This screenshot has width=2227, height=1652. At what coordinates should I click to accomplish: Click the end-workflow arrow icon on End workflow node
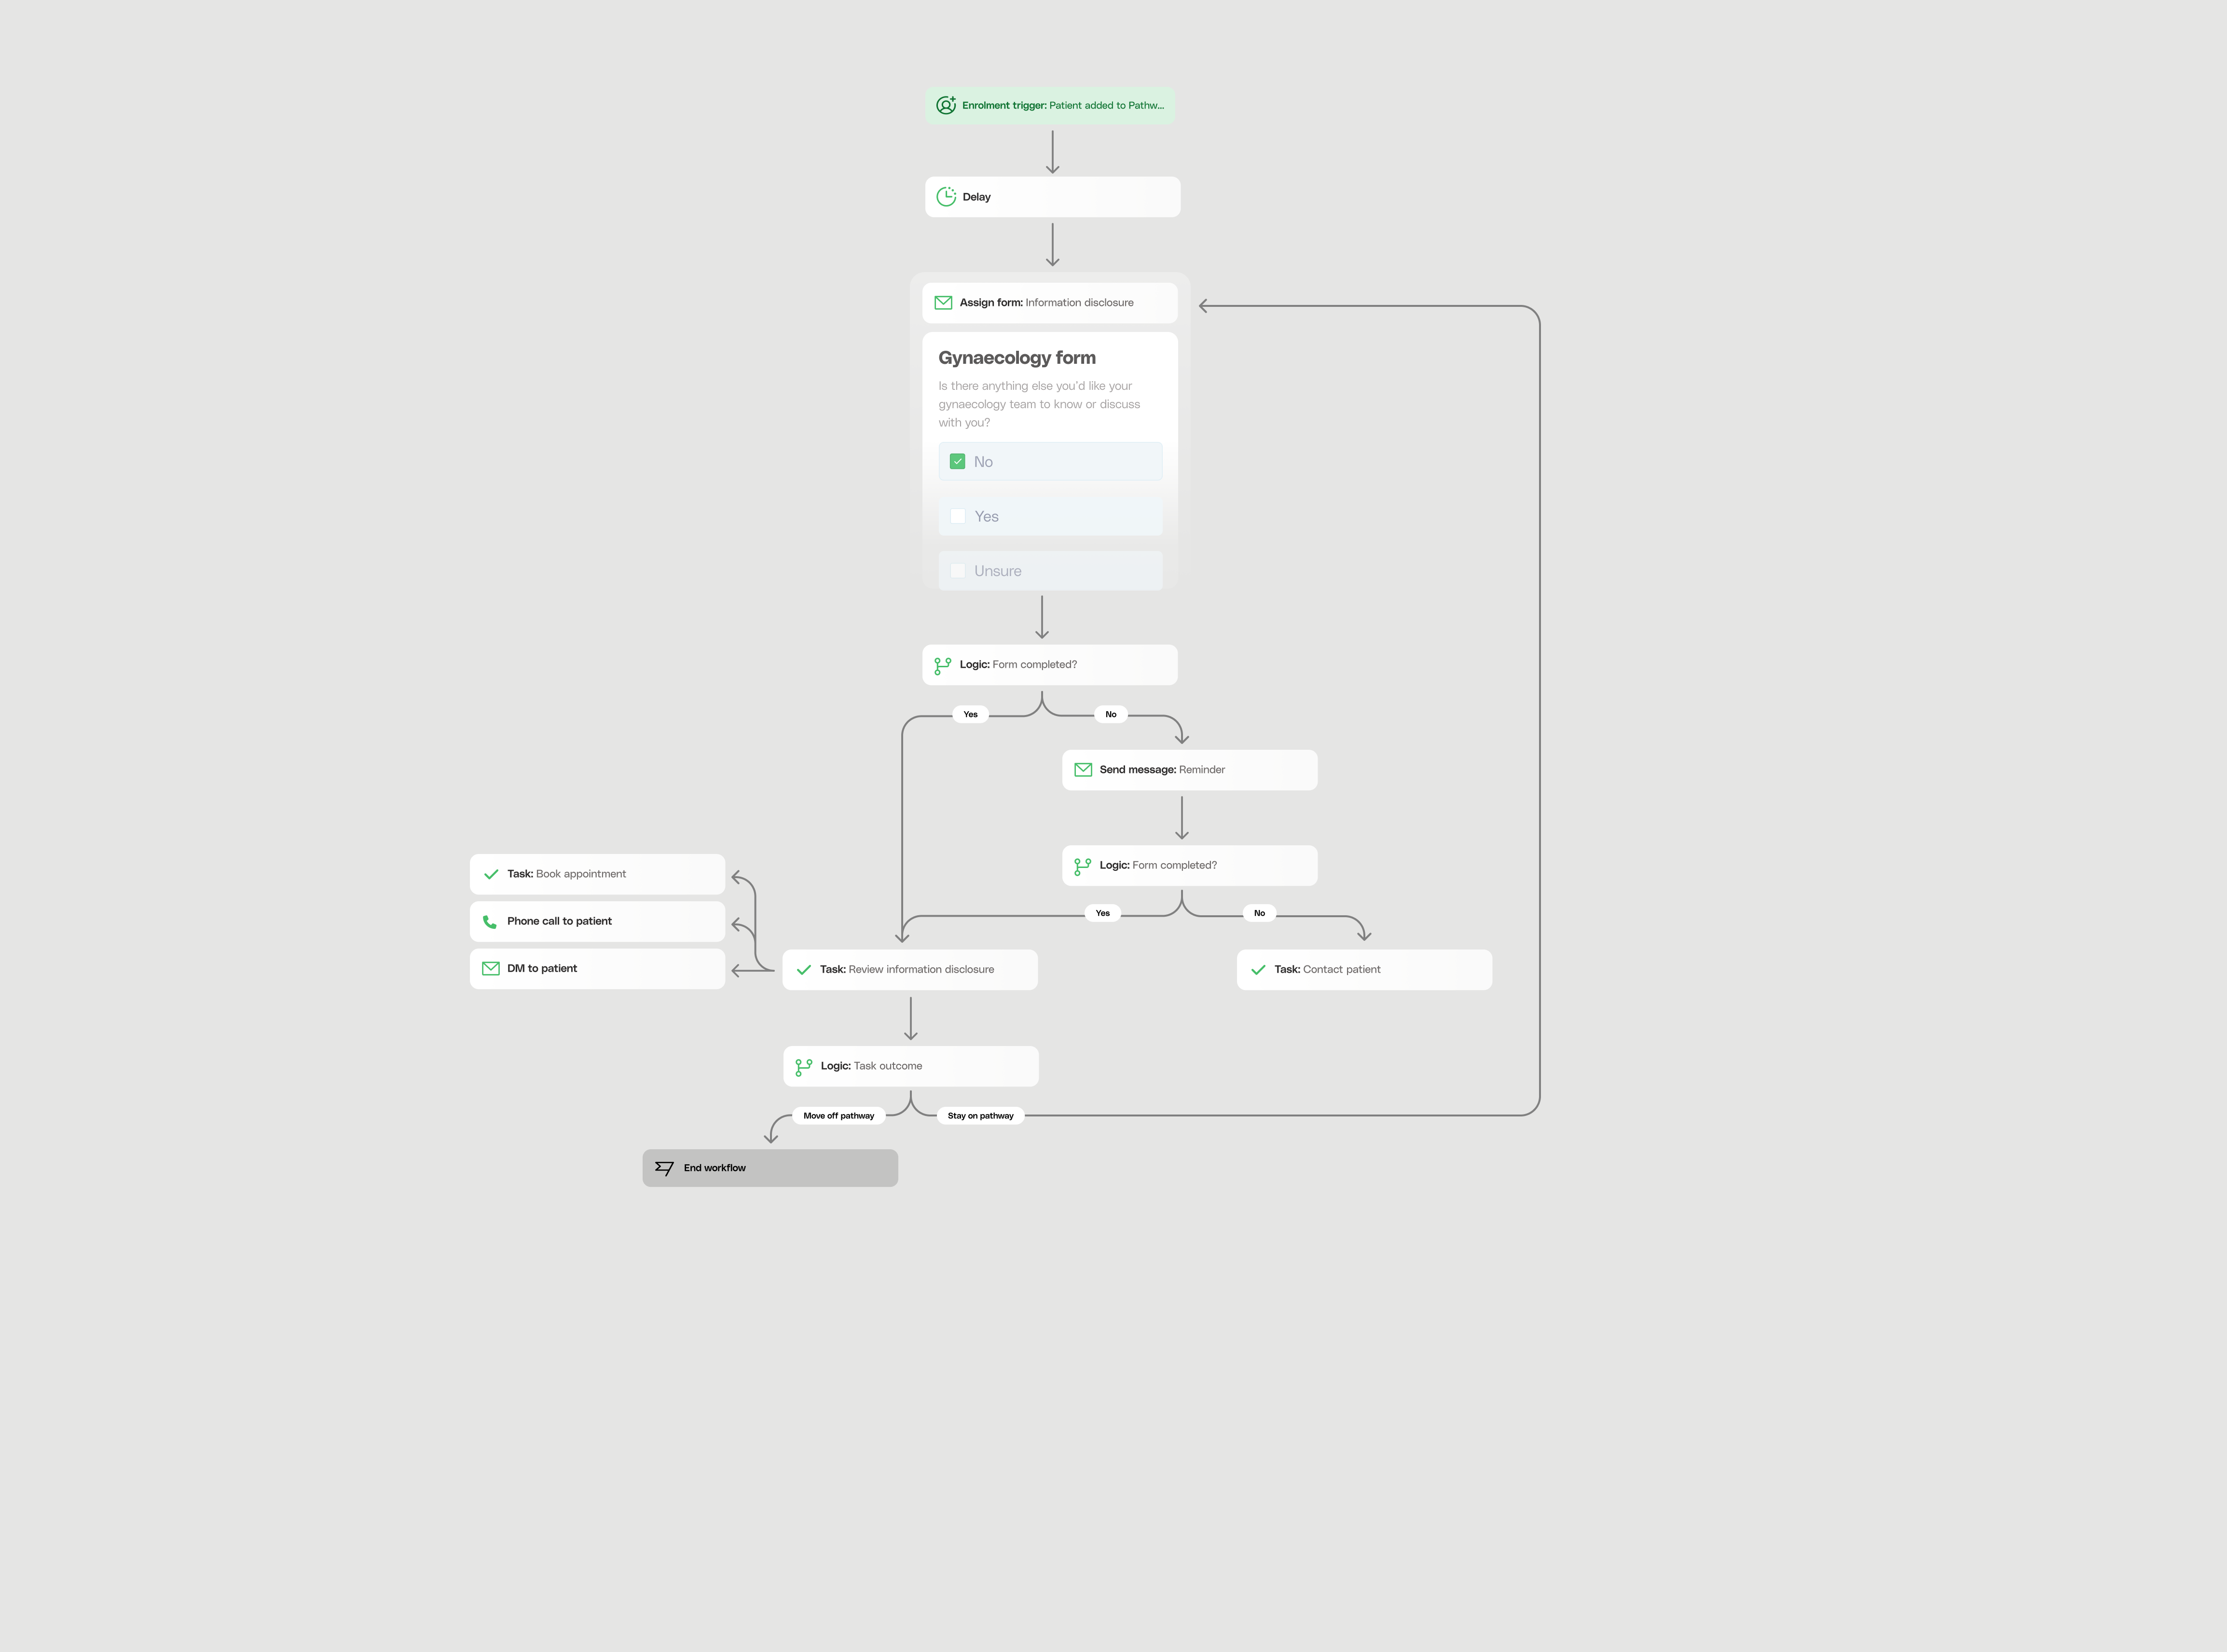coord(664,1167)
